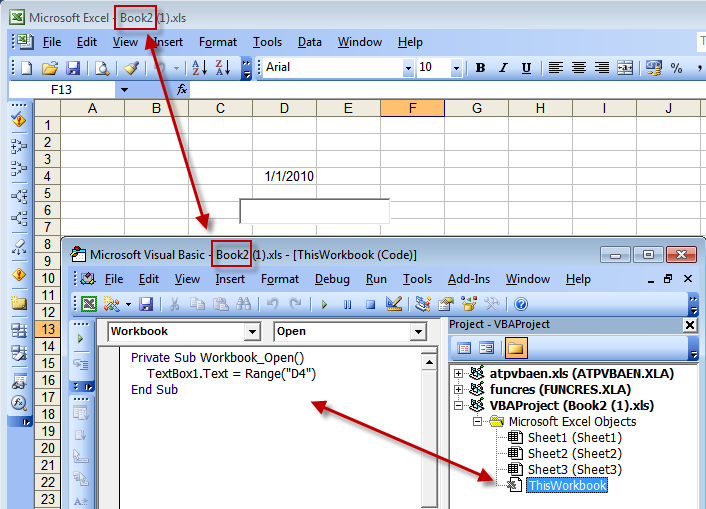
Task: Open the Debug menu in Visual Basic
Action: pos(332,279)
